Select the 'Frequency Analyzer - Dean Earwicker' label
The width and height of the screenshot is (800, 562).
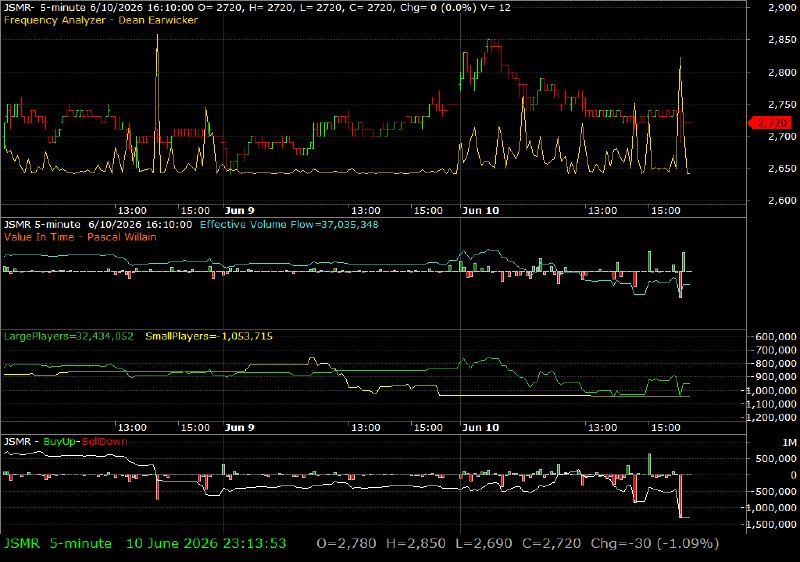pyautogui.click(x=101, y=20)
